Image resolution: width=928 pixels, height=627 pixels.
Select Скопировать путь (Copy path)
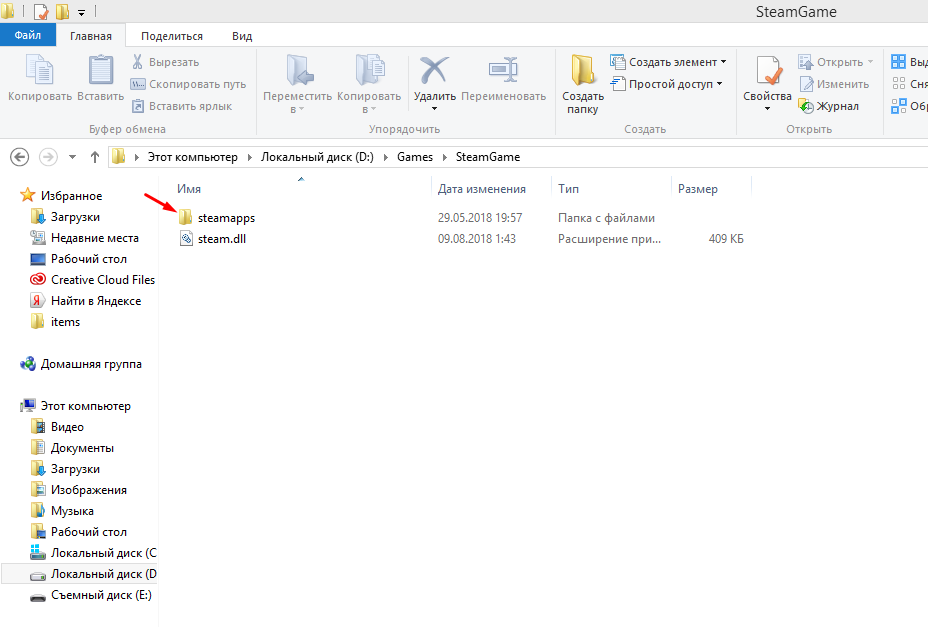click(188, 84)
